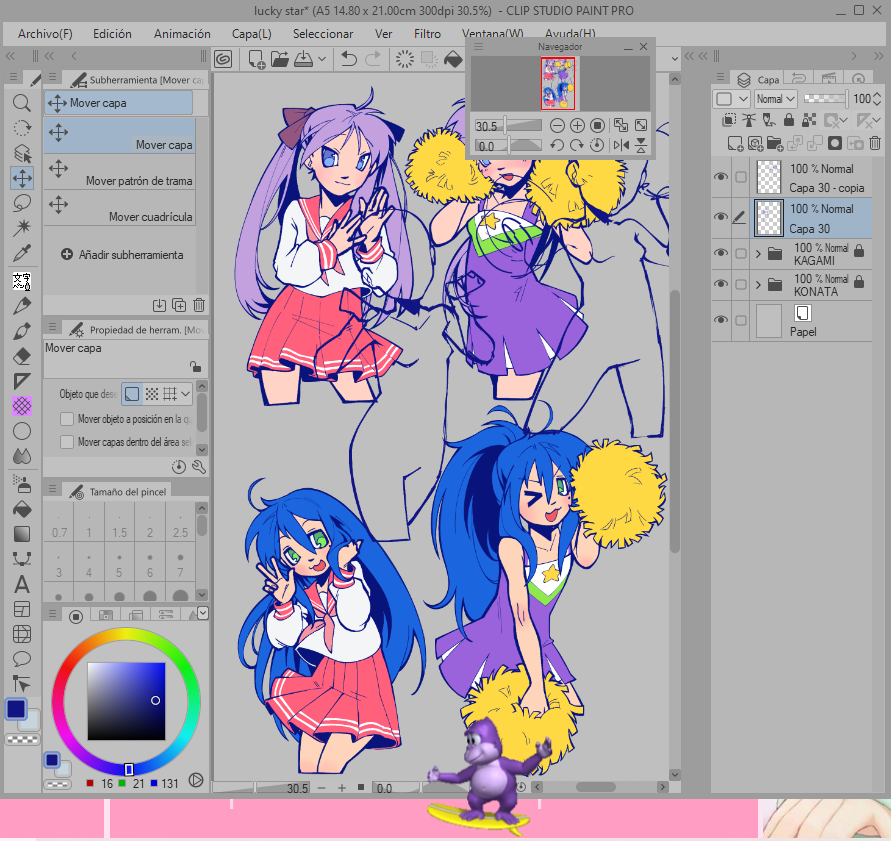Screen dimensions: 891x841
Task: Delete the selected layer with trash icon
Action: pos(875,143)
